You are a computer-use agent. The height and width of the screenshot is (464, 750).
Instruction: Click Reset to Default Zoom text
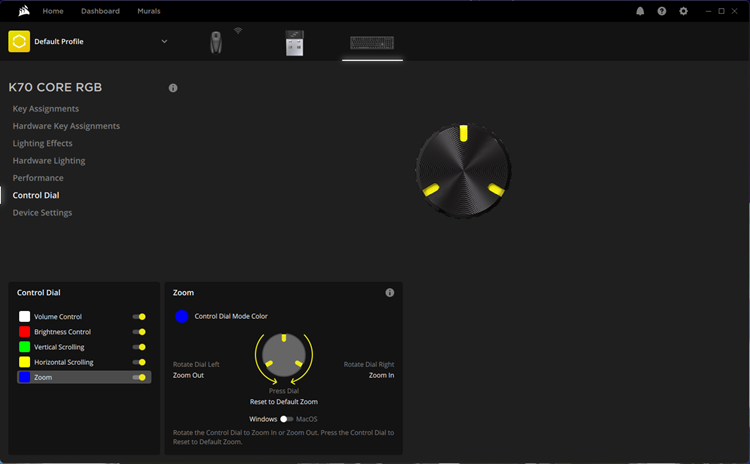point(284,402)
